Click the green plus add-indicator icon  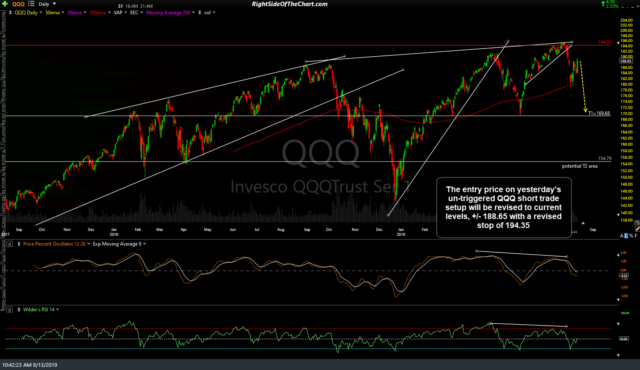[x=5, y=4]
